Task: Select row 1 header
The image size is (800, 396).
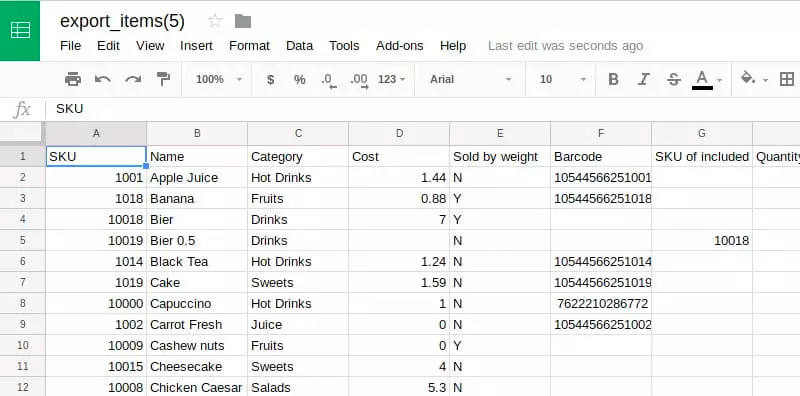Action: (x=22, y=156)
